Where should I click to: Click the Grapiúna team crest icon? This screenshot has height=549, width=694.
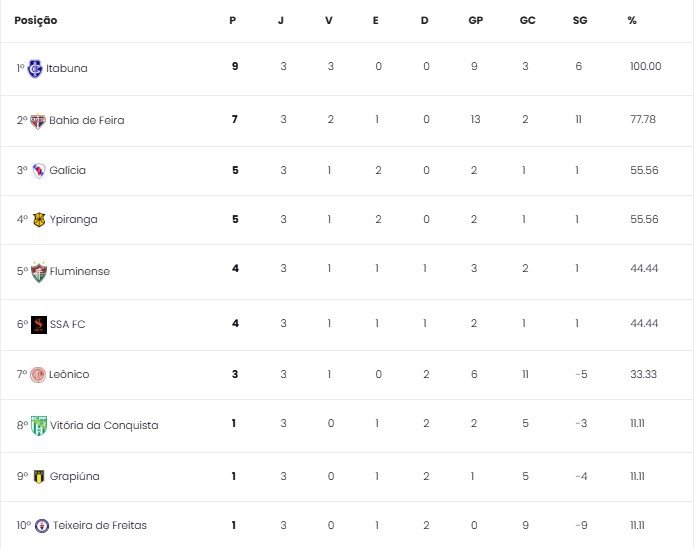pyautogui.click(x=40, y=476)
